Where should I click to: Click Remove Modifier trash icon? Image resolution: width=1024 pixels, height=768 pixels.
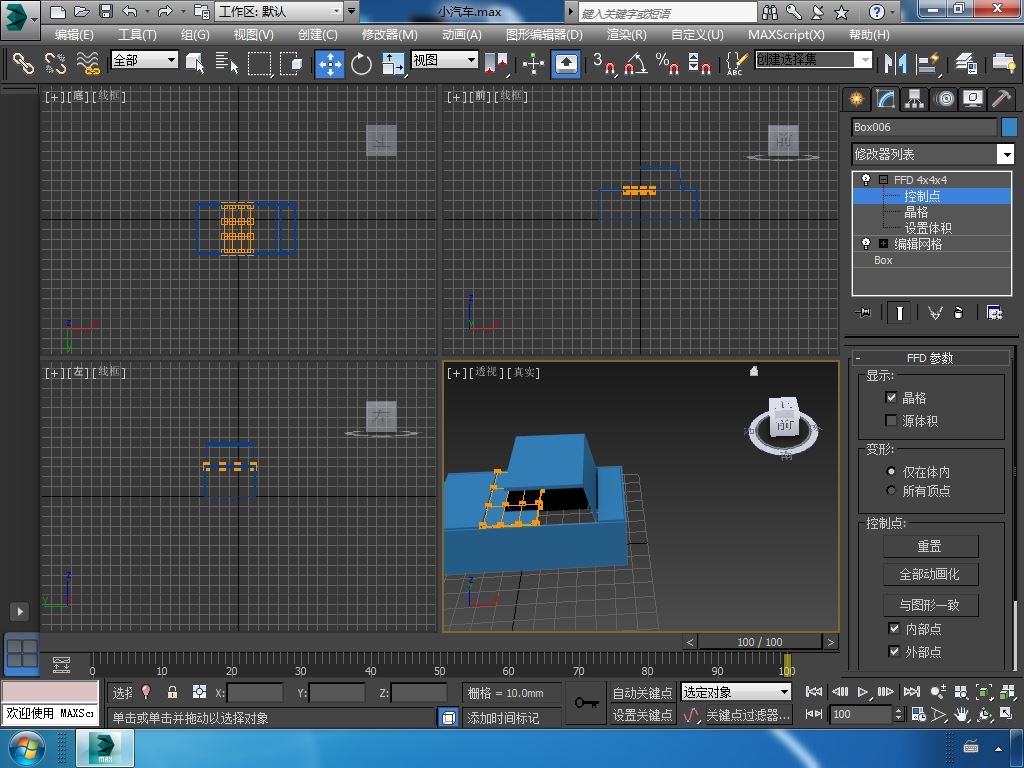tap(958, 313)
